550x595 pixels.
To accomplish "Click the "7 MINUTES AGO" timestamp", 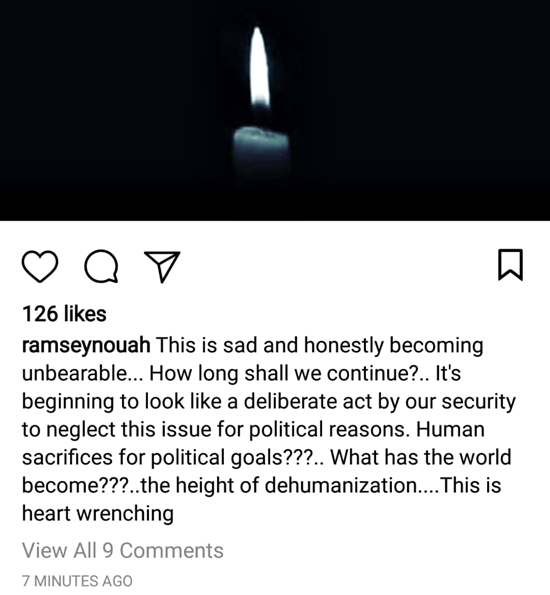I will pyautogui.click(x=77, y=581).
